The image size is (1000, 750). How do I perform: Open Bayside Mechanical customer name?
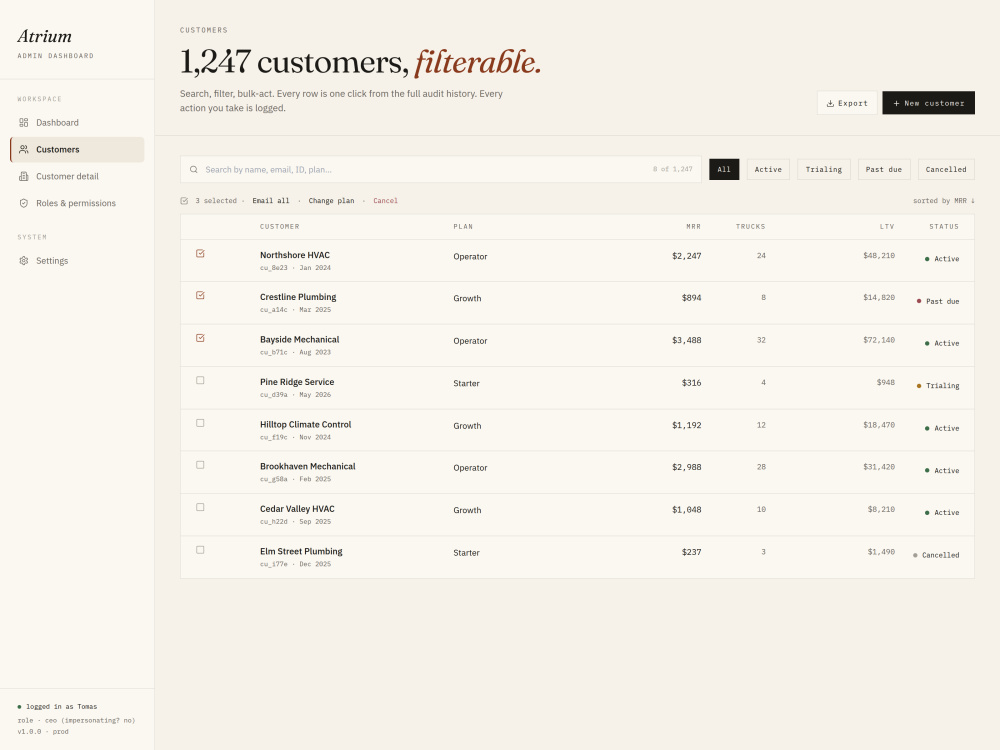point(299,339)
